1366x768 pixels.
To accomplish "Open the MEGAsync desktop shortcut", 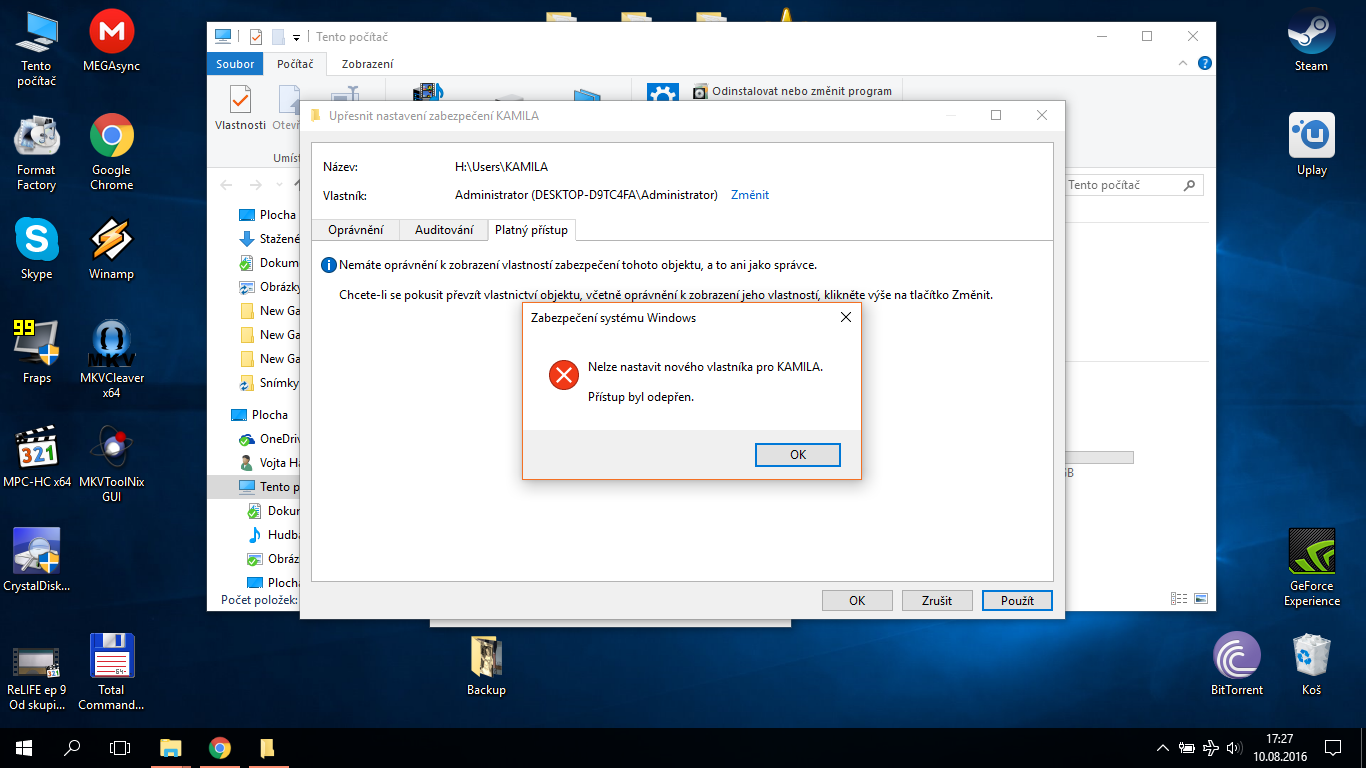I will (x=112, y=42).
